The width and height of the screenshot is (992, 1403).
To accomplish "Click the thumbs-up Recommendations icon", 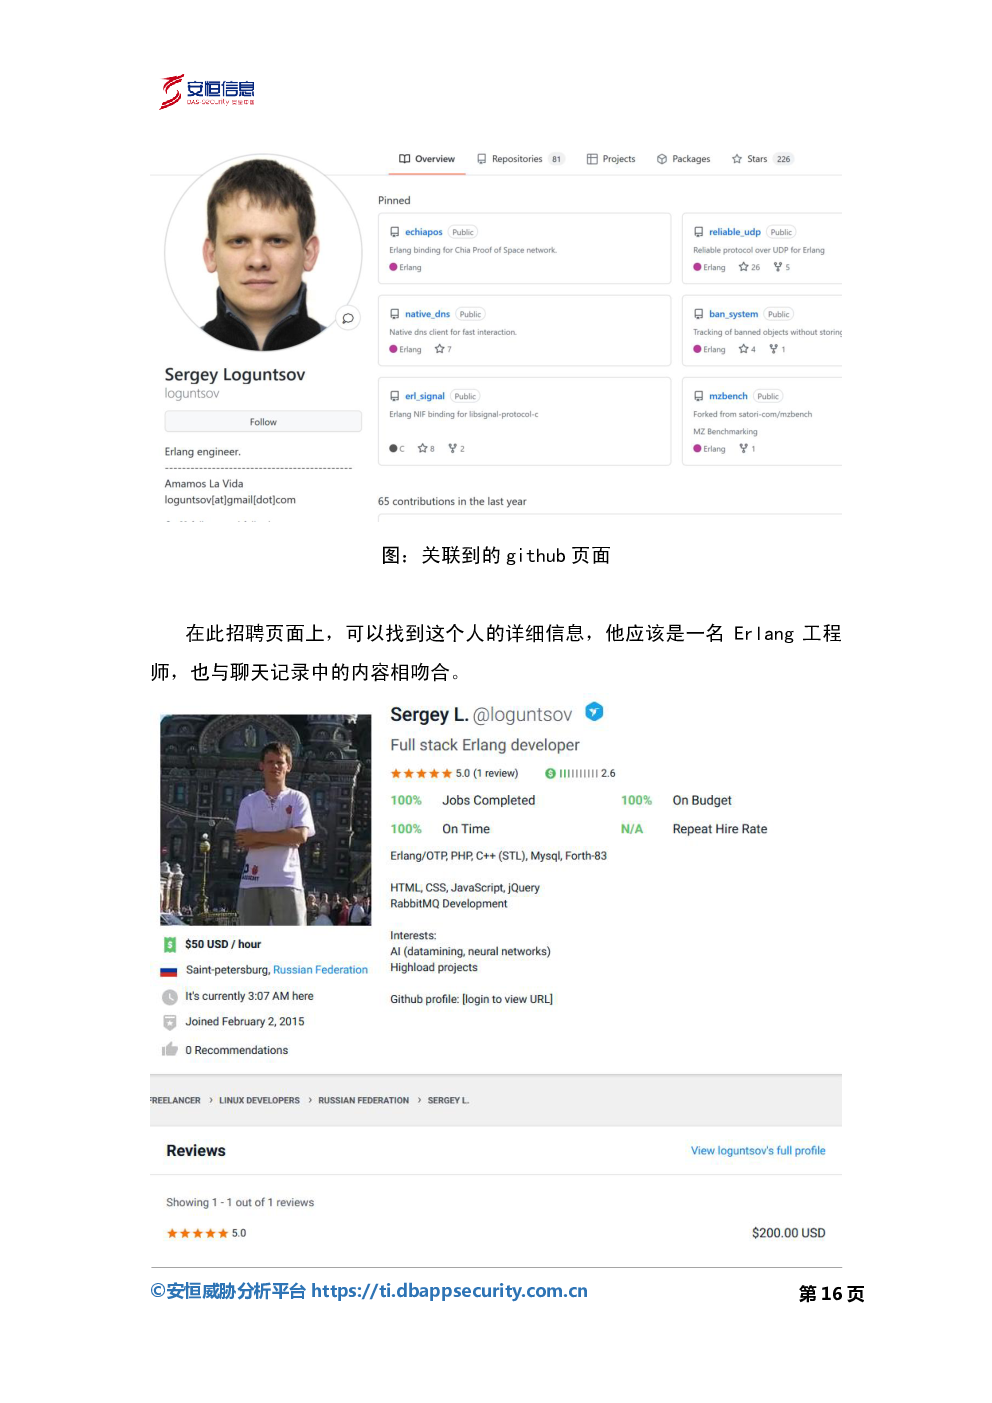I will 169,1049.
